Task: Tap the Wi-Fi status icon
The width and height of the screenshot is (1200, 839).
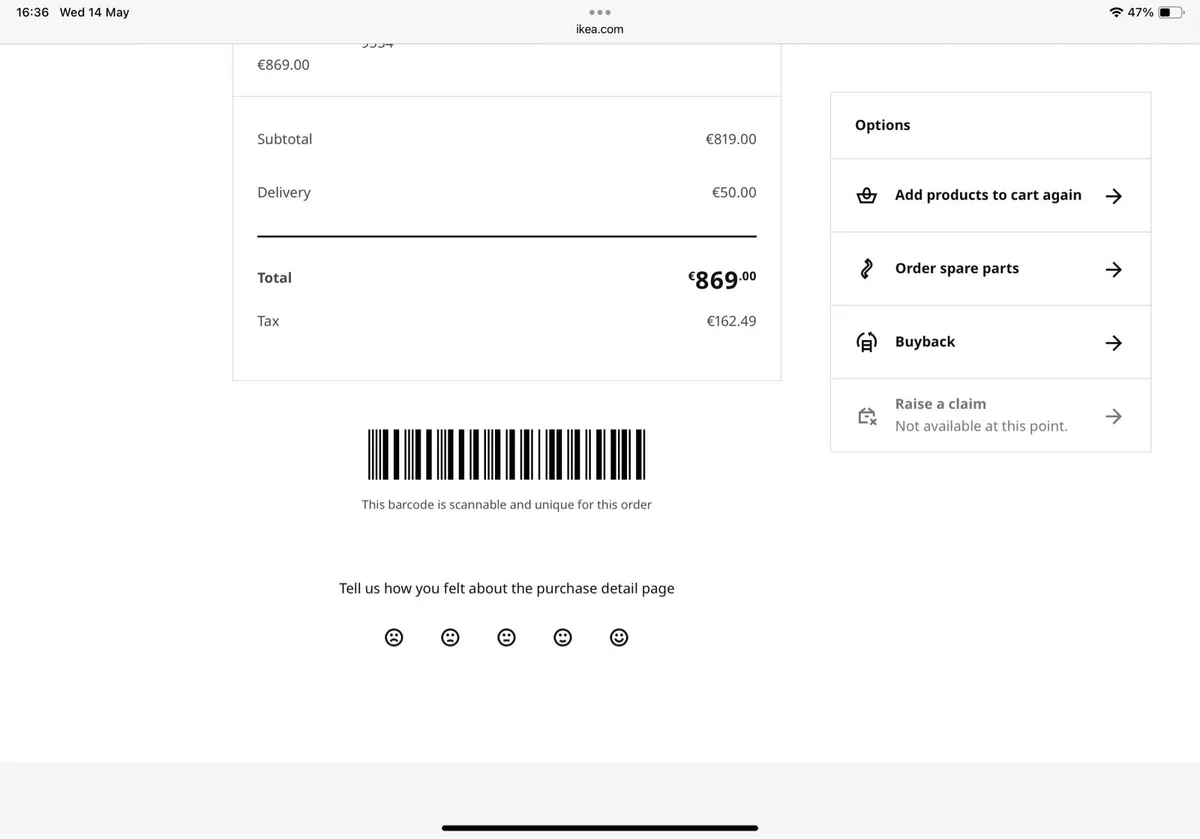Action: click(1116, 12)
